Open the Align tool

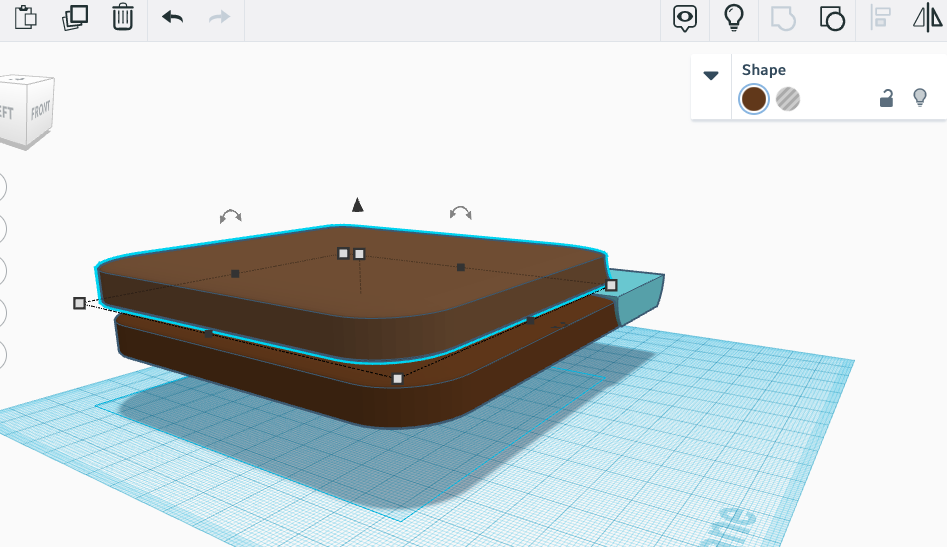tap(881, 17)
